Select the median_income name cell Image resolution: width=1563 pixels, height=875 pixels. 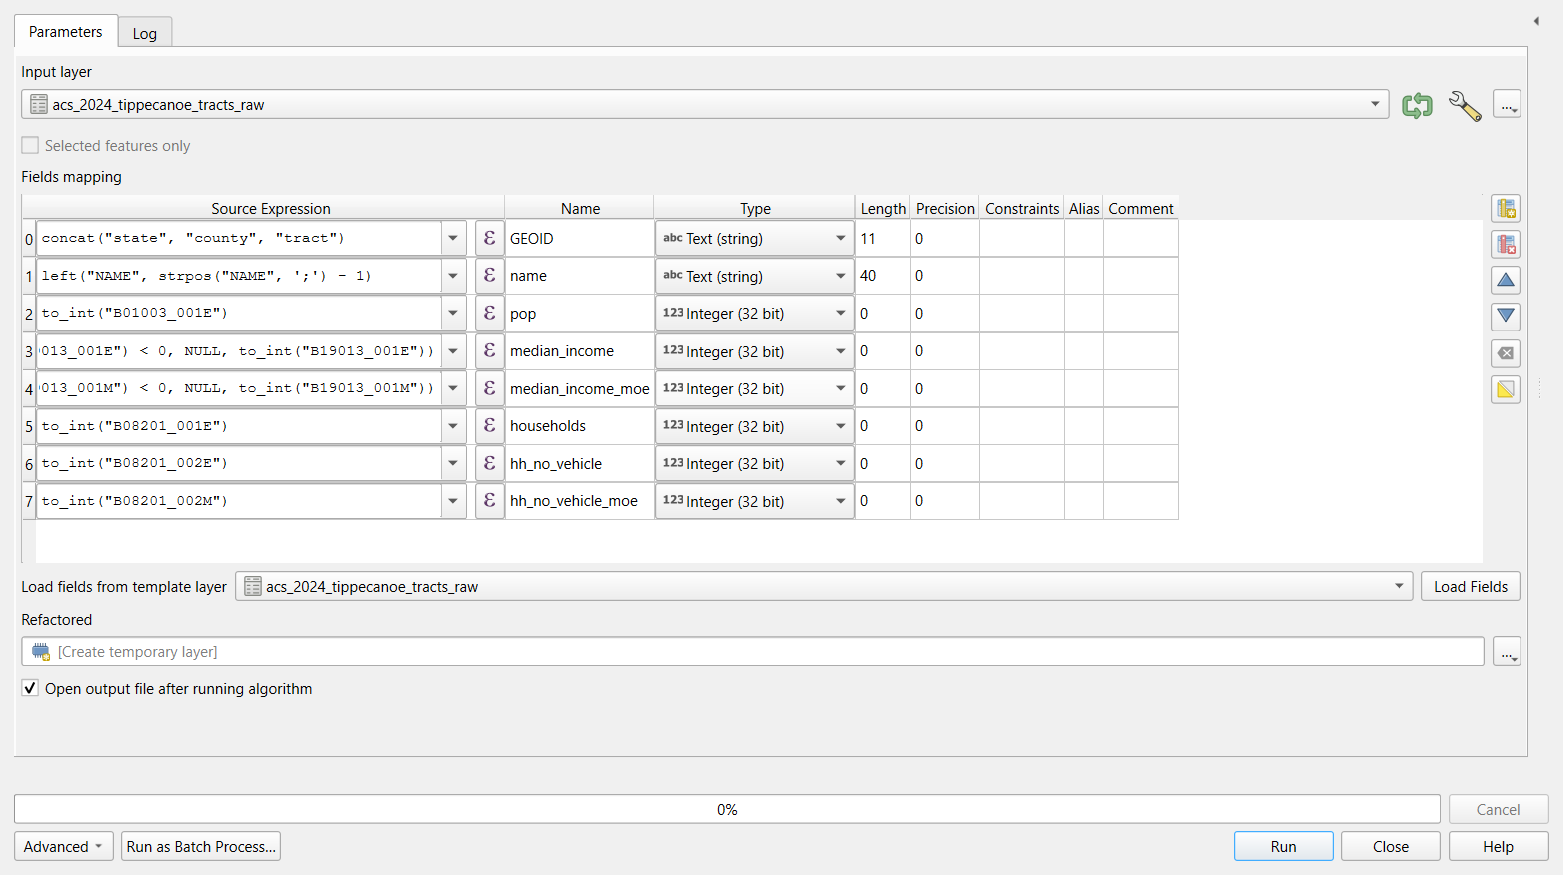tap(580, 351)
